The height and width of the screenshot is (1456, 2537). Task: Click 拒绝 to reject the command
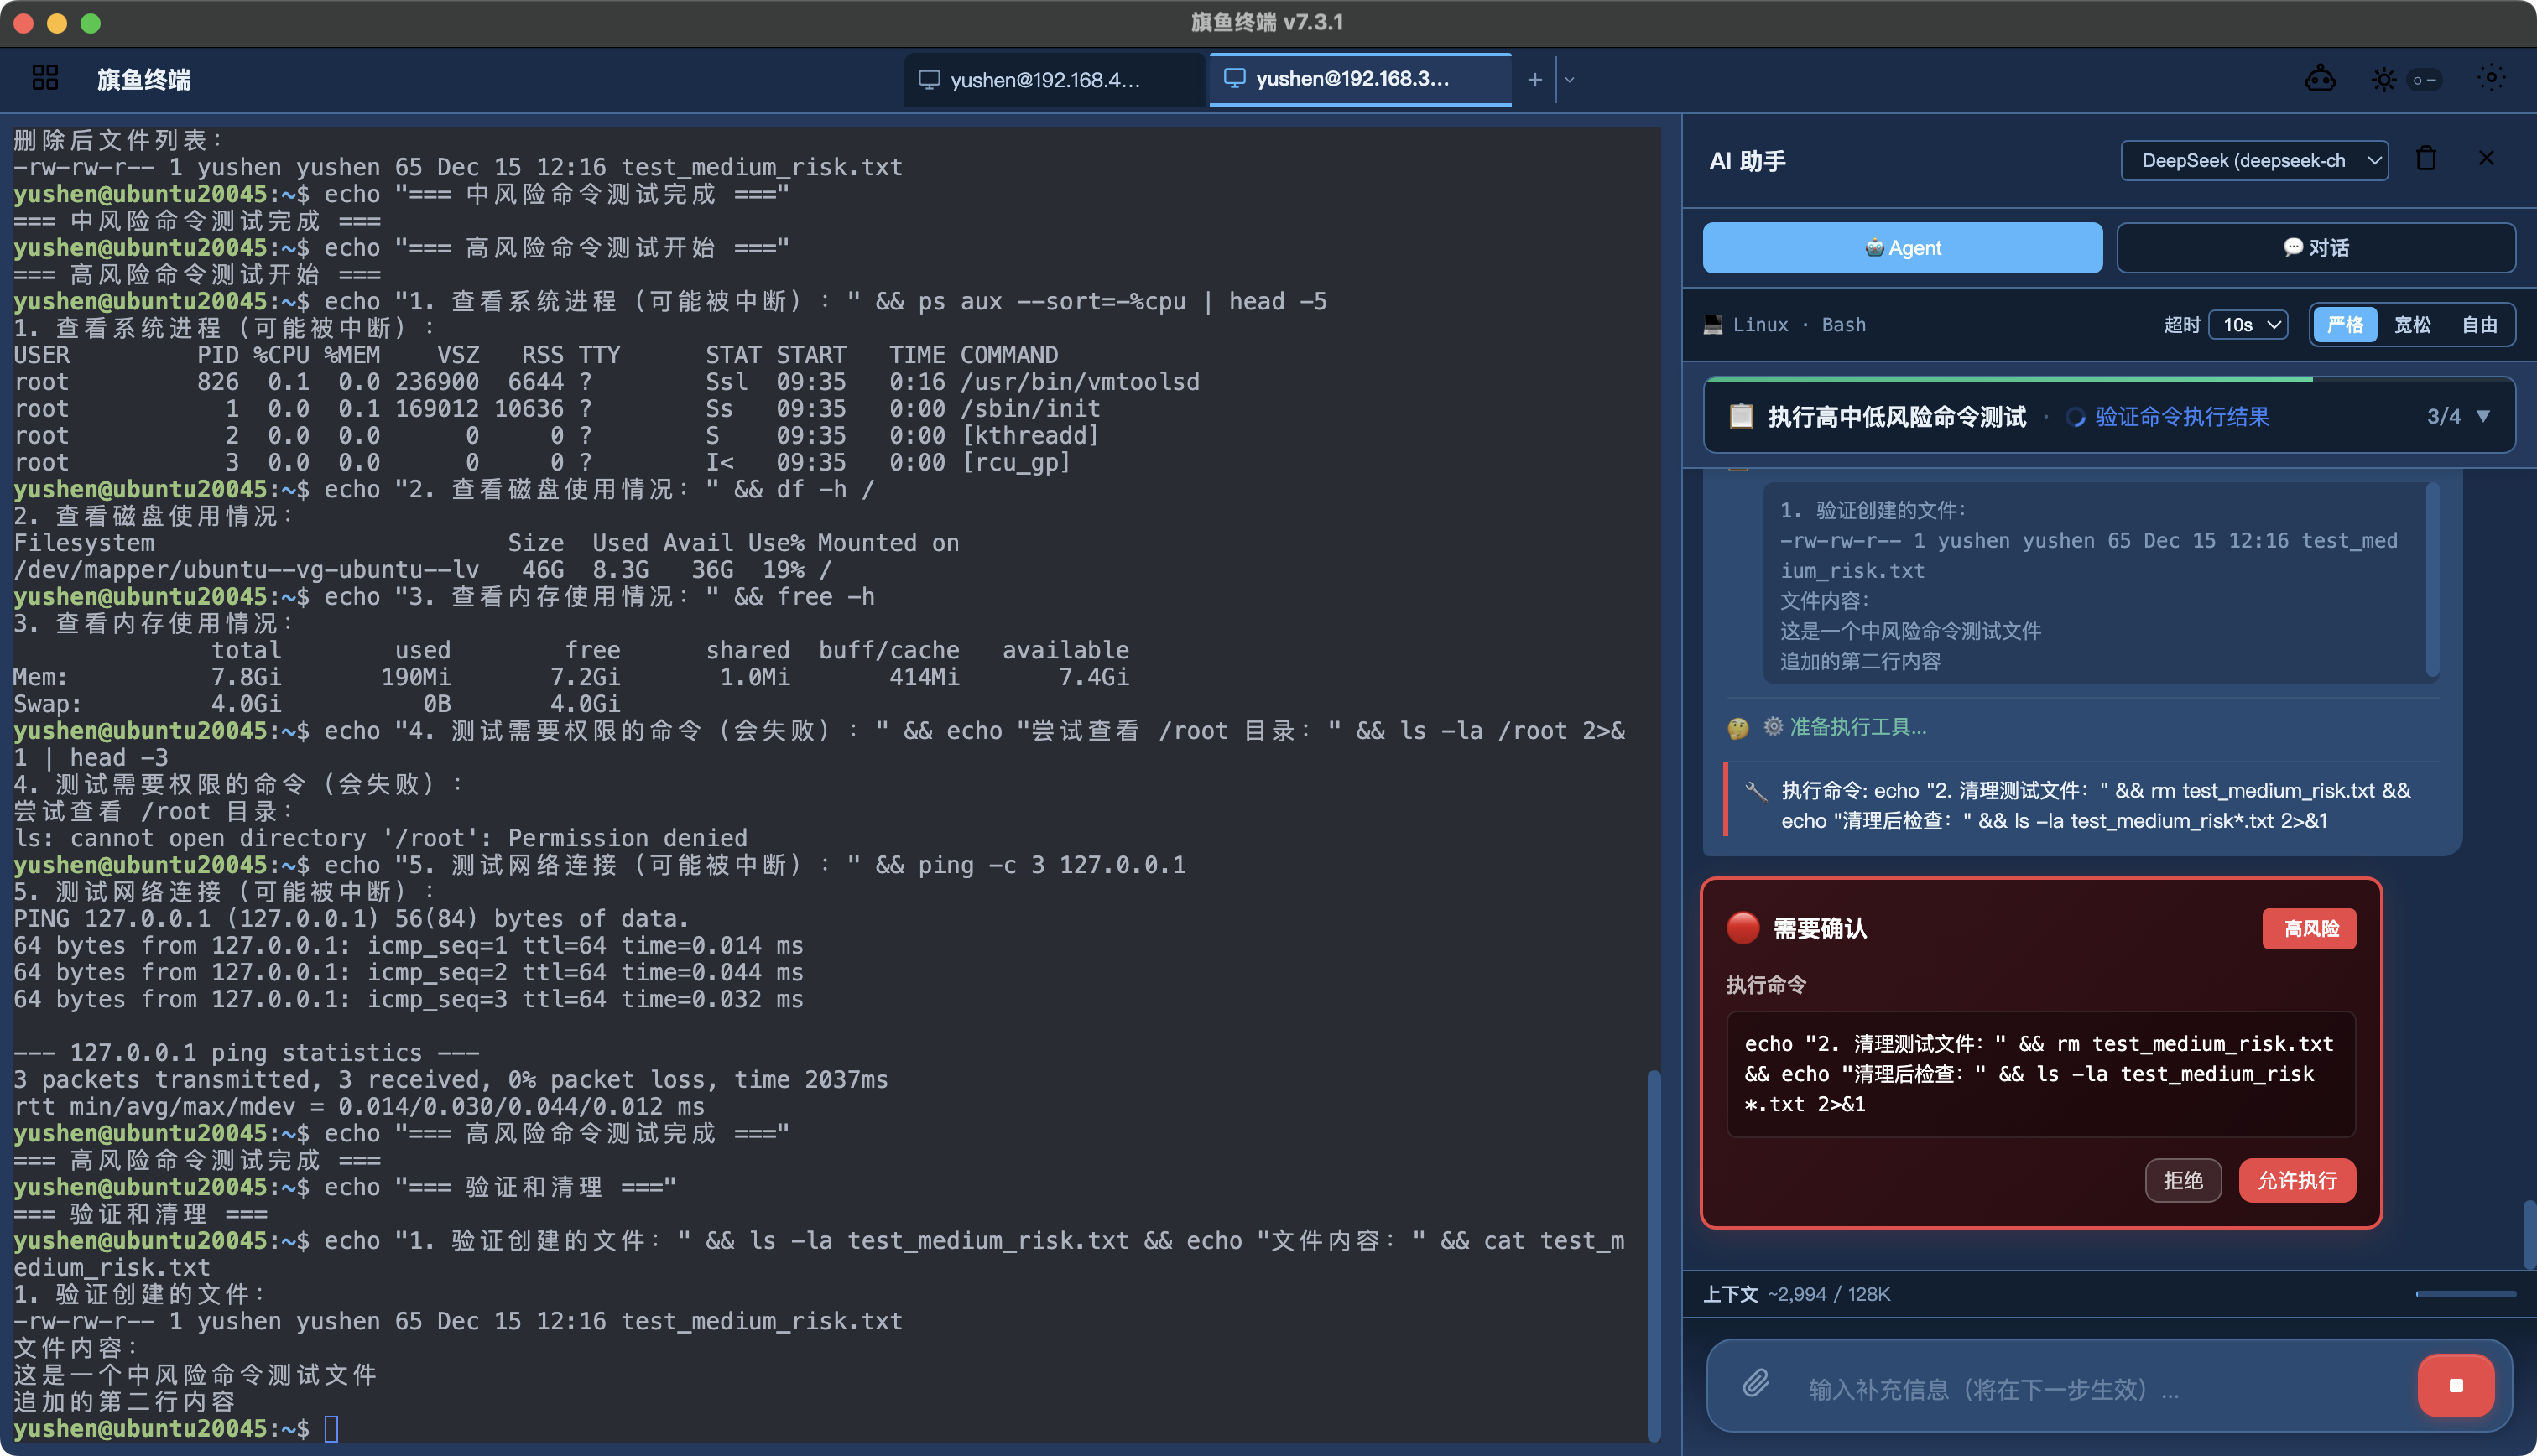tap(2182, 1181)
